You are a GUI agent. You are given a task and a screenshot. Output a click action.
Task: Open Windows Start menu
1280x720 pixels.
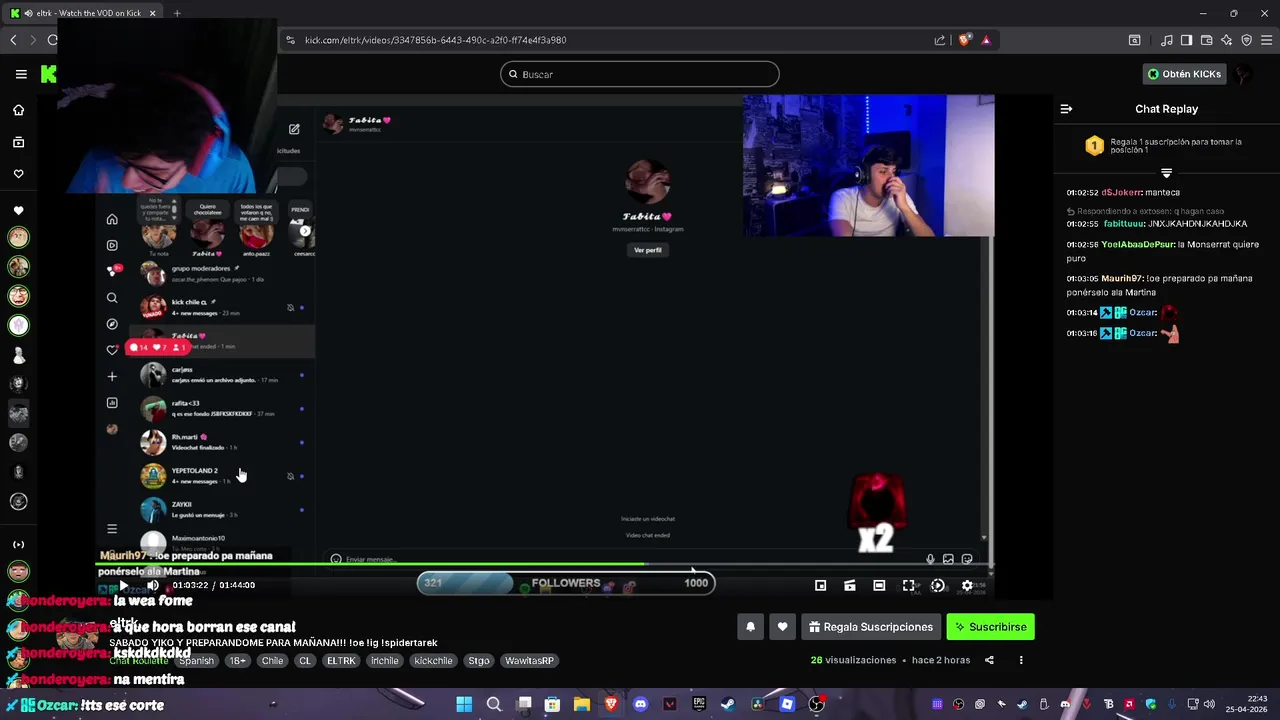point(464,704)
